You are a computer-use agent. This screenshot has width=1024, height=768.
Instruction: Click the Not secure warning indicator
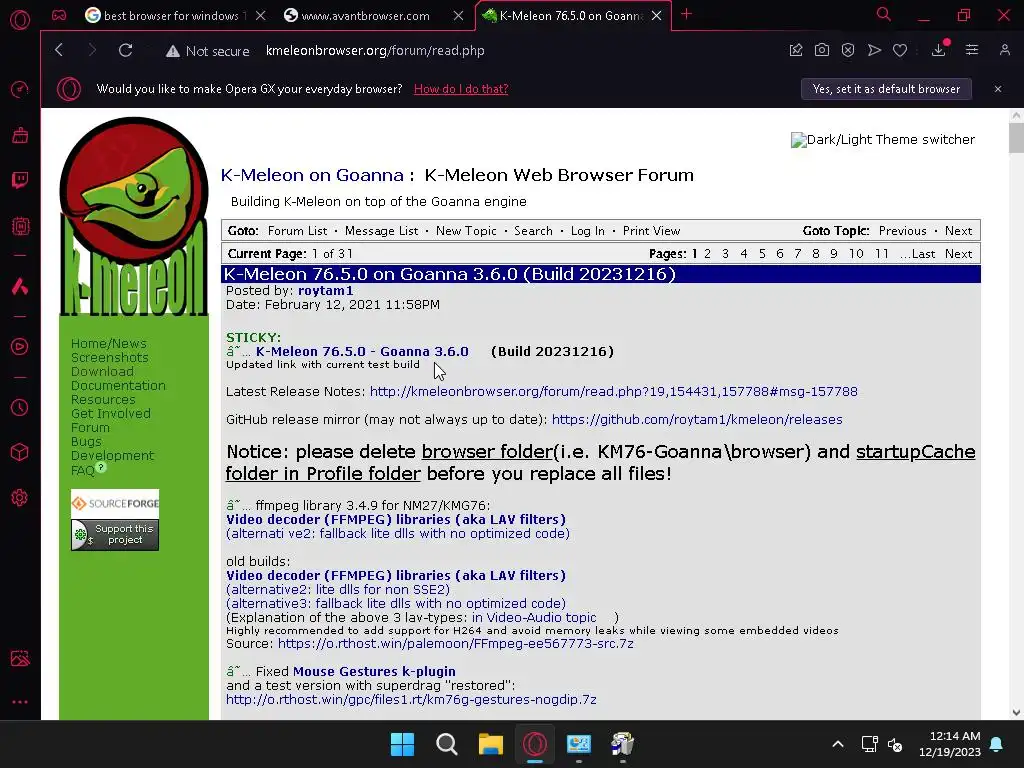(208, 51)
